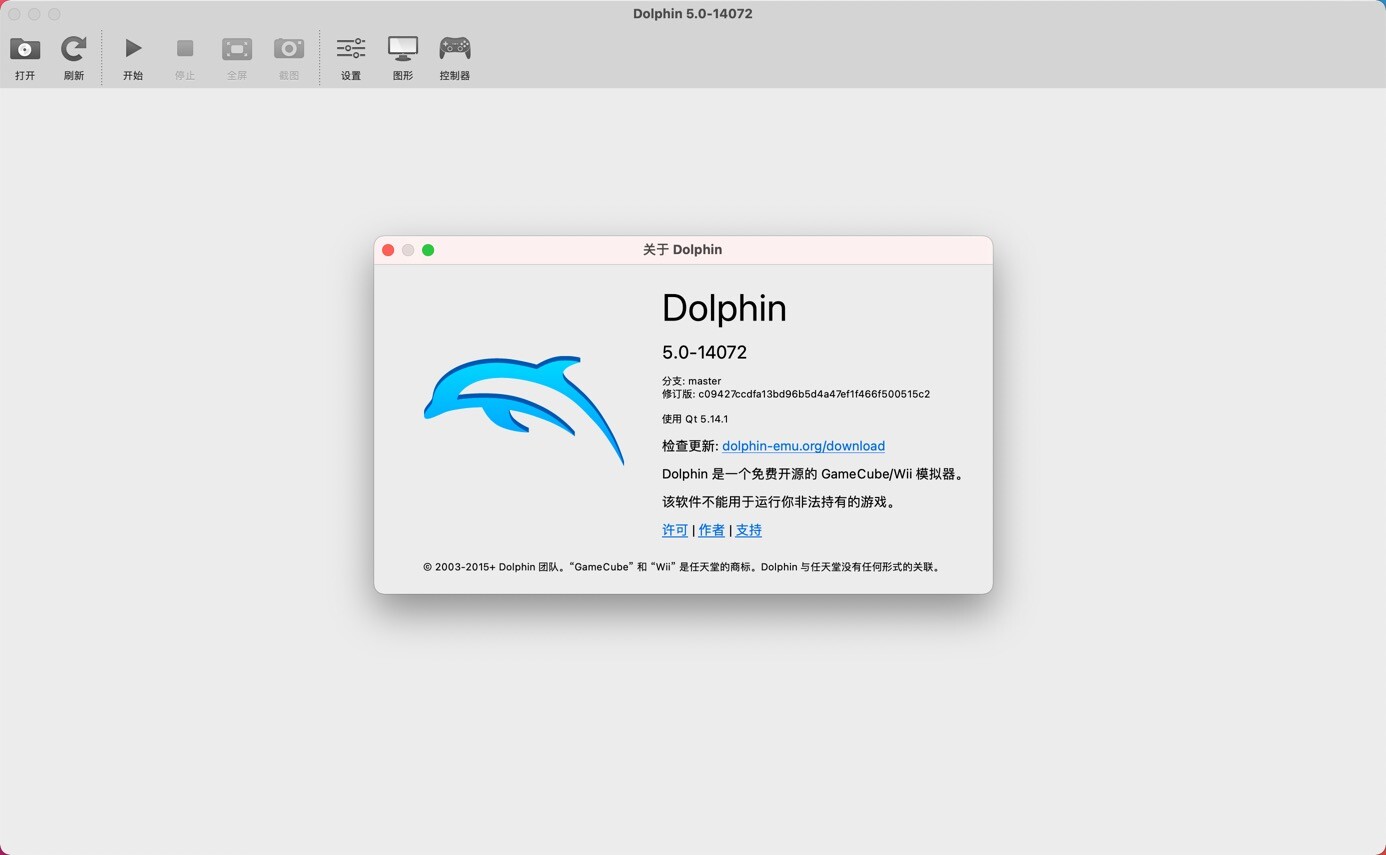
Task: Click the © 2003-2015+ Dolphin 团队 copyright line
Action: point(682,567)
